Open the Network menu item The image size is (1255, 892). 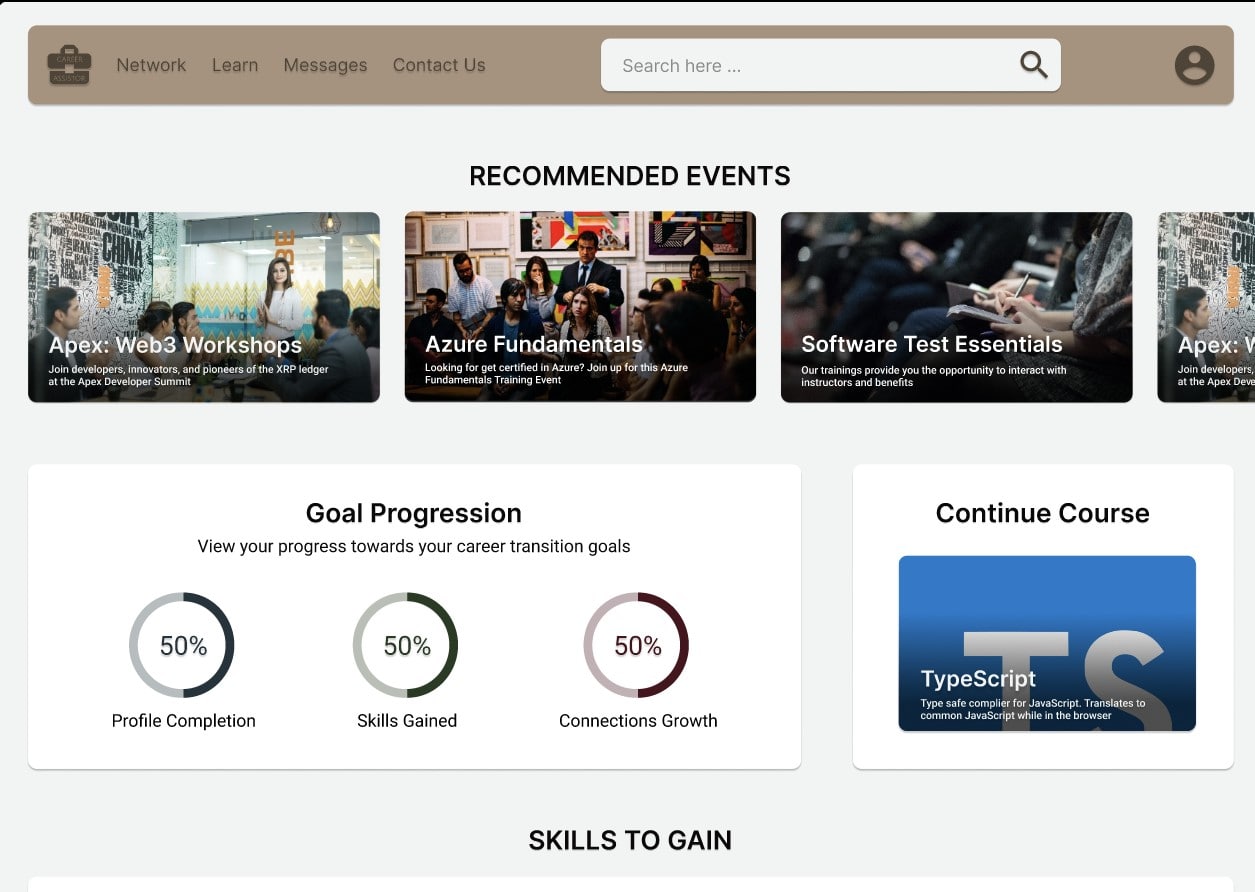pos(151,65)
